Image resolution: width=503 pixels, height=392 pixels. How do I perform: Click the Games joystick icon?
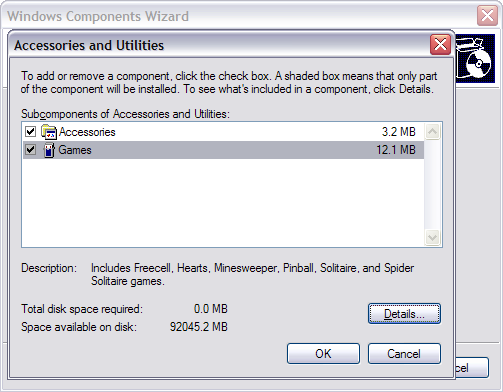click(x=49, y=150)
